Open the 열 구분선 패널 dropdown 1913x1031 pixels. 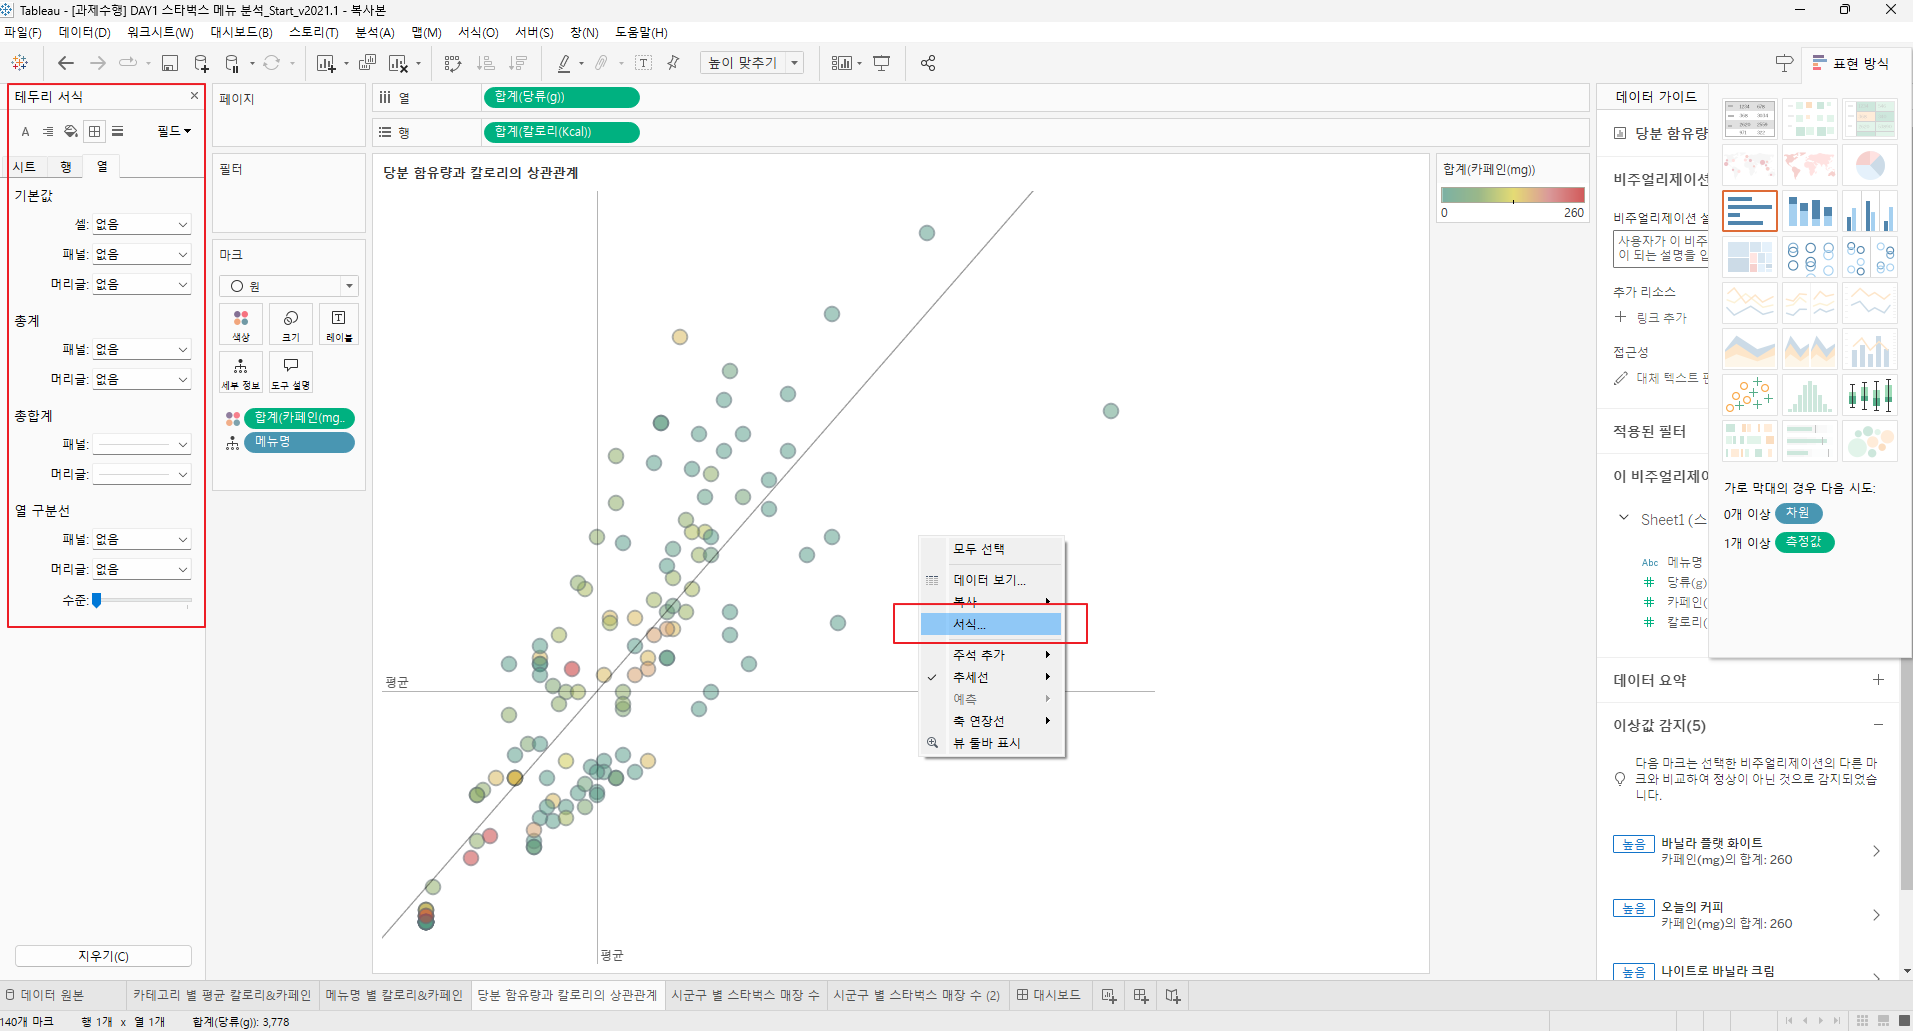[142, 540]
